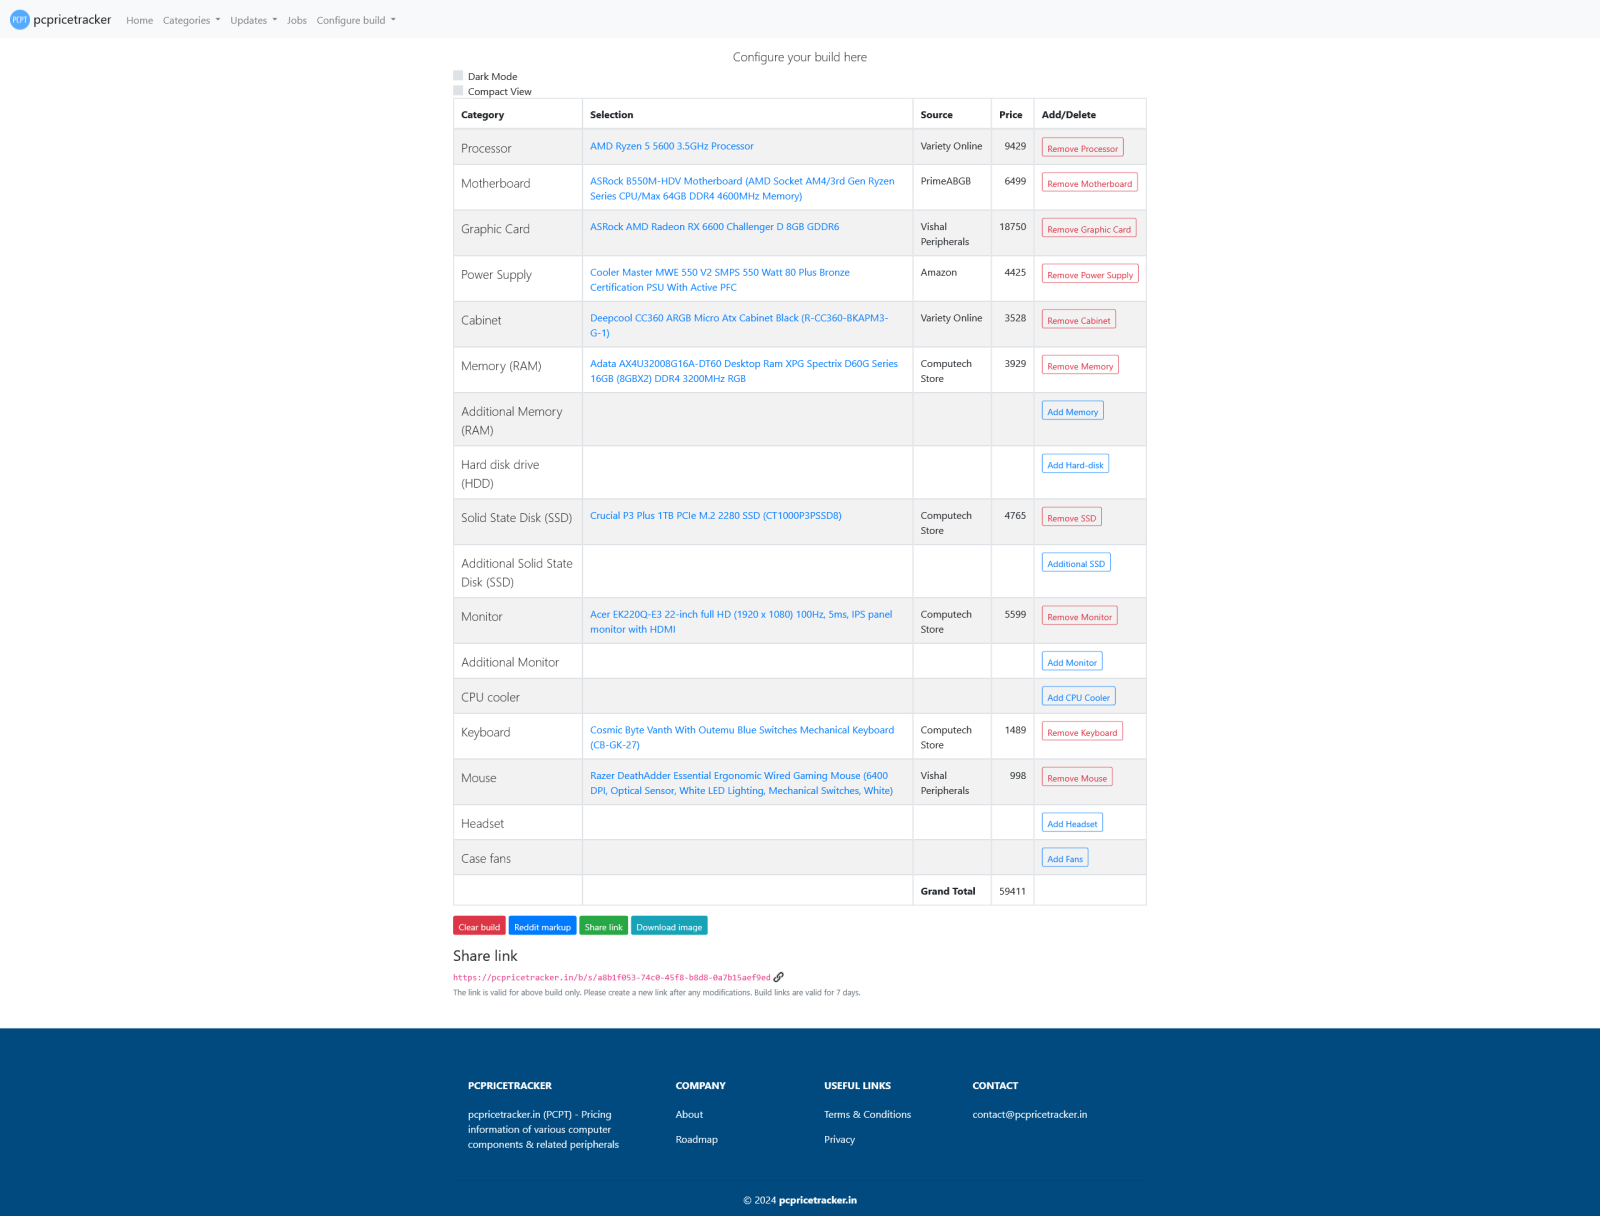Click the Add Fans button
This screenshot has height=1216, width=1600.
pos(1065,858)
